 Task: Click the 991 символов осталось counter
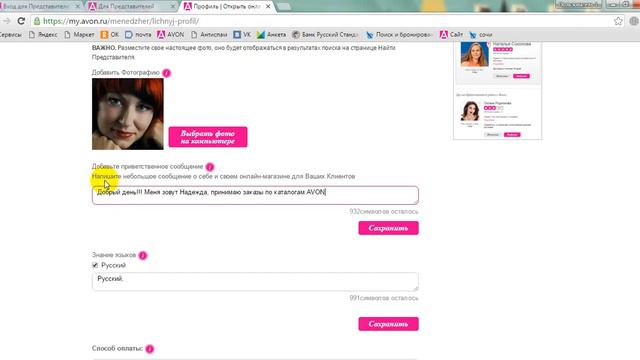[384, 298]
